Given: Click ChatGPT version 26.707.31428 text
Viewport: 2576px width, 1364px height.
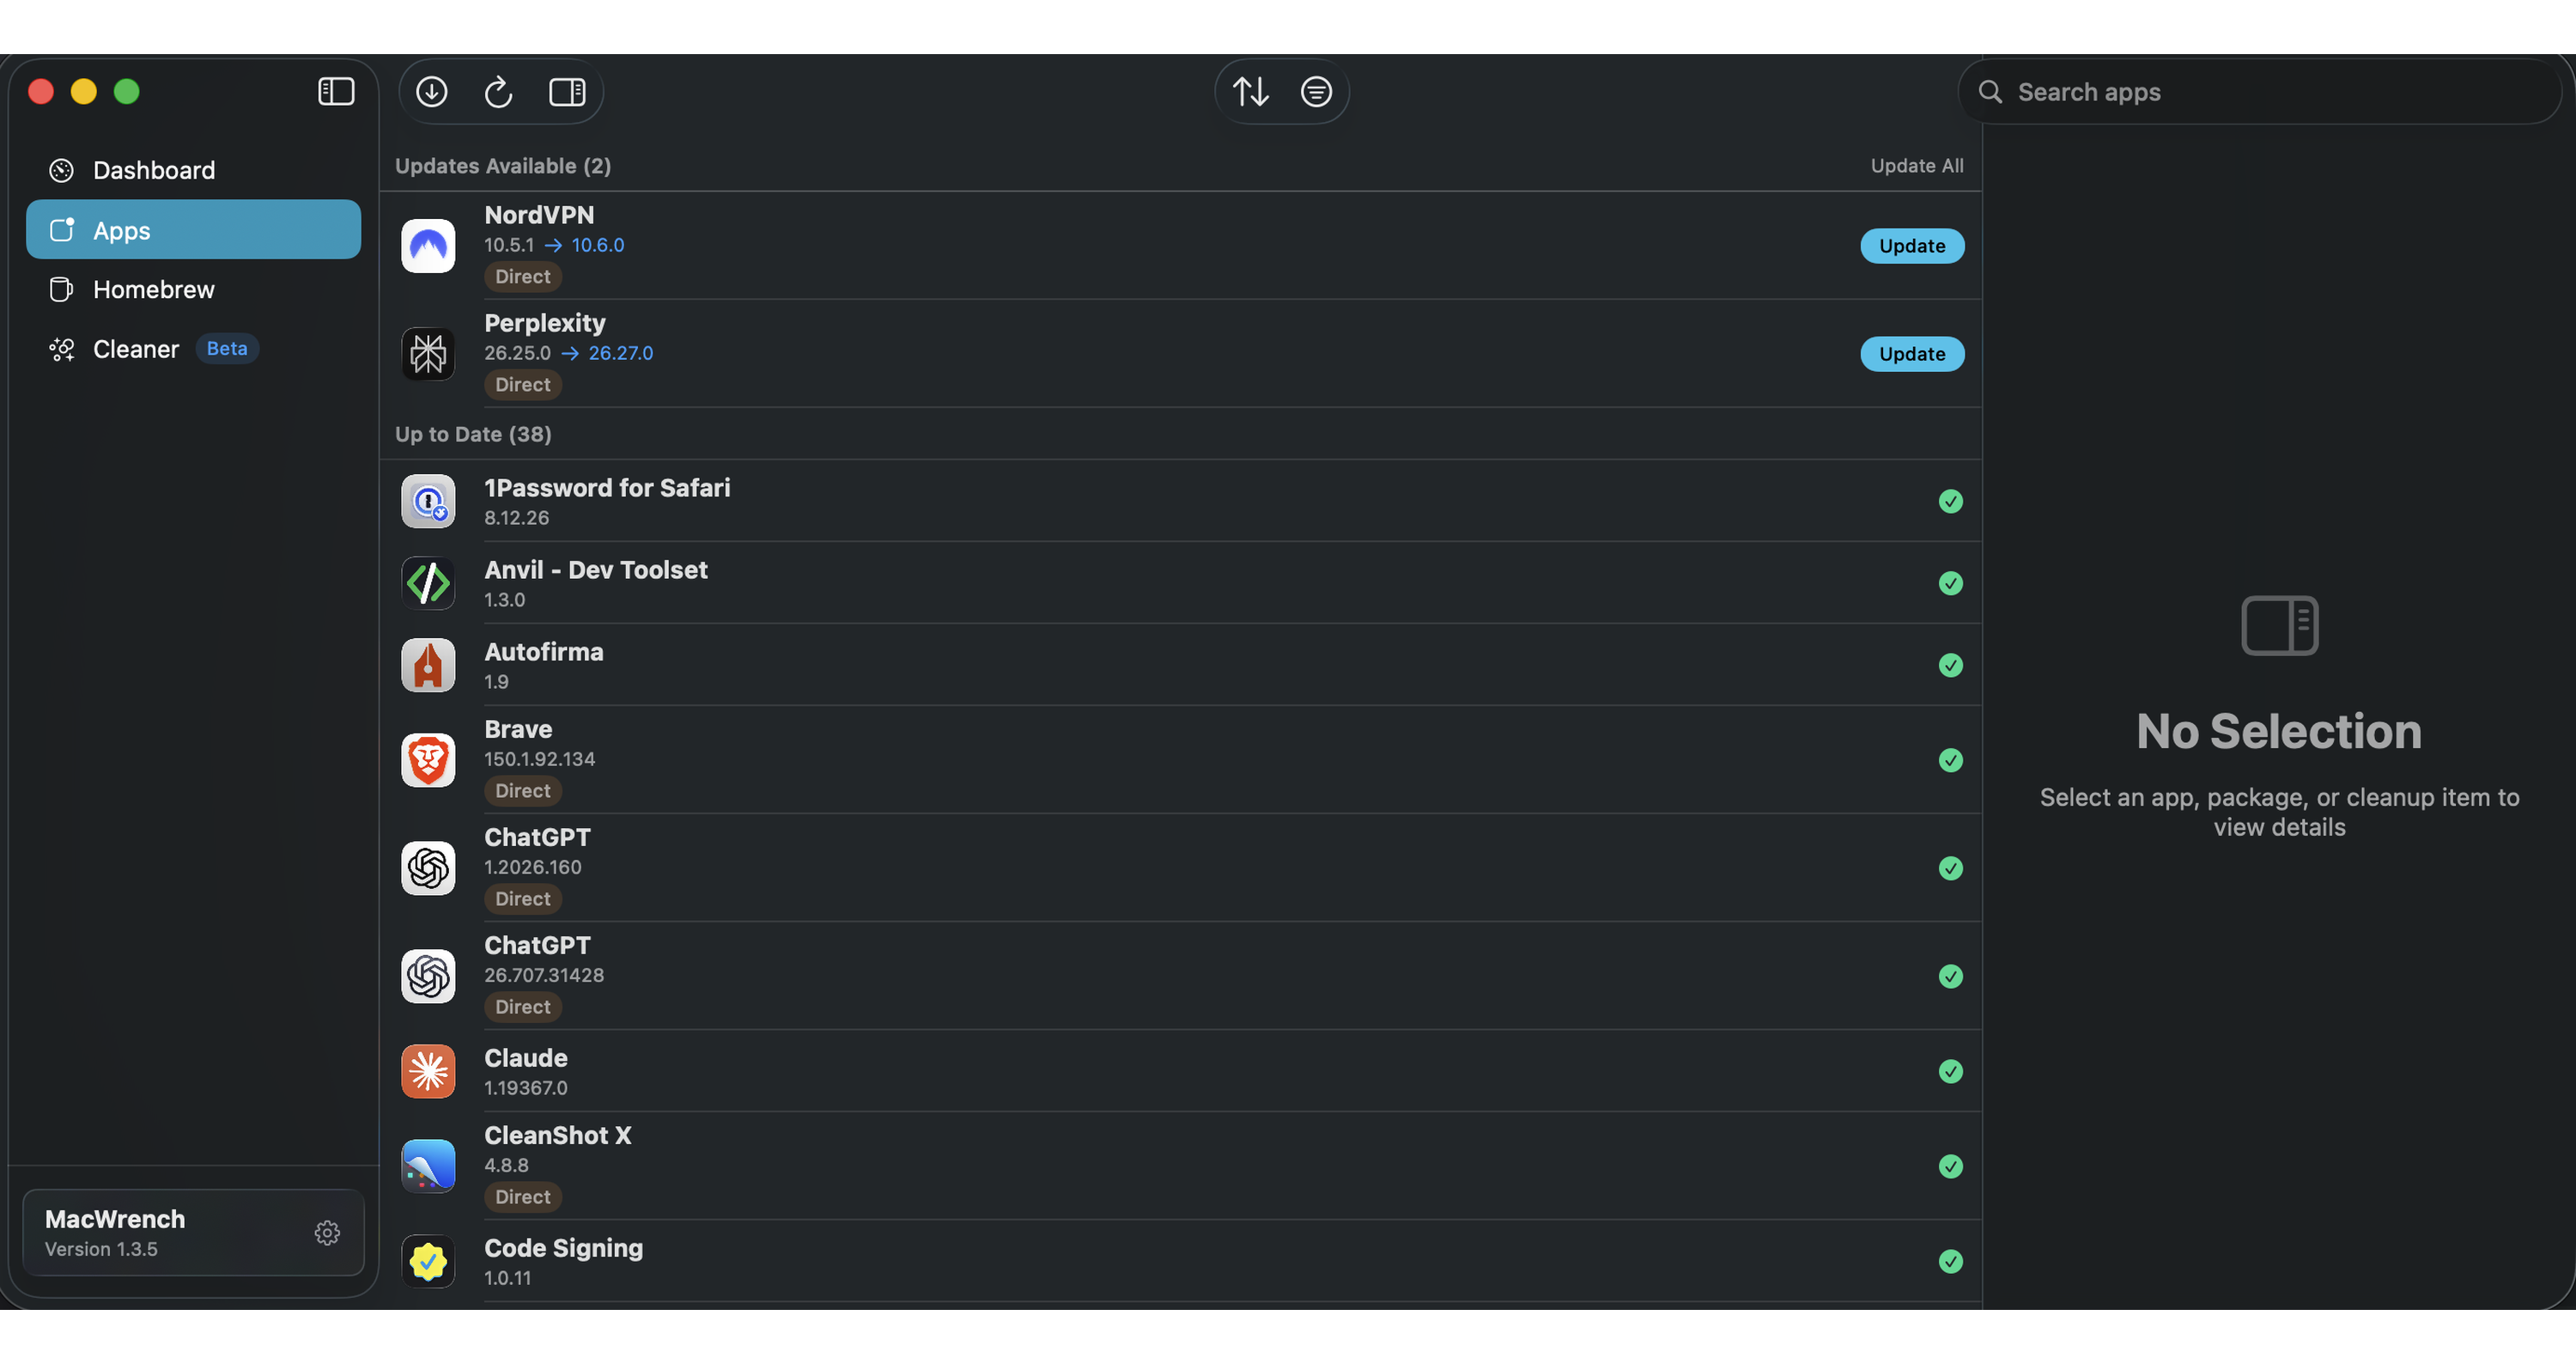Looking at the screenshot, I should [x=544, y=975].
